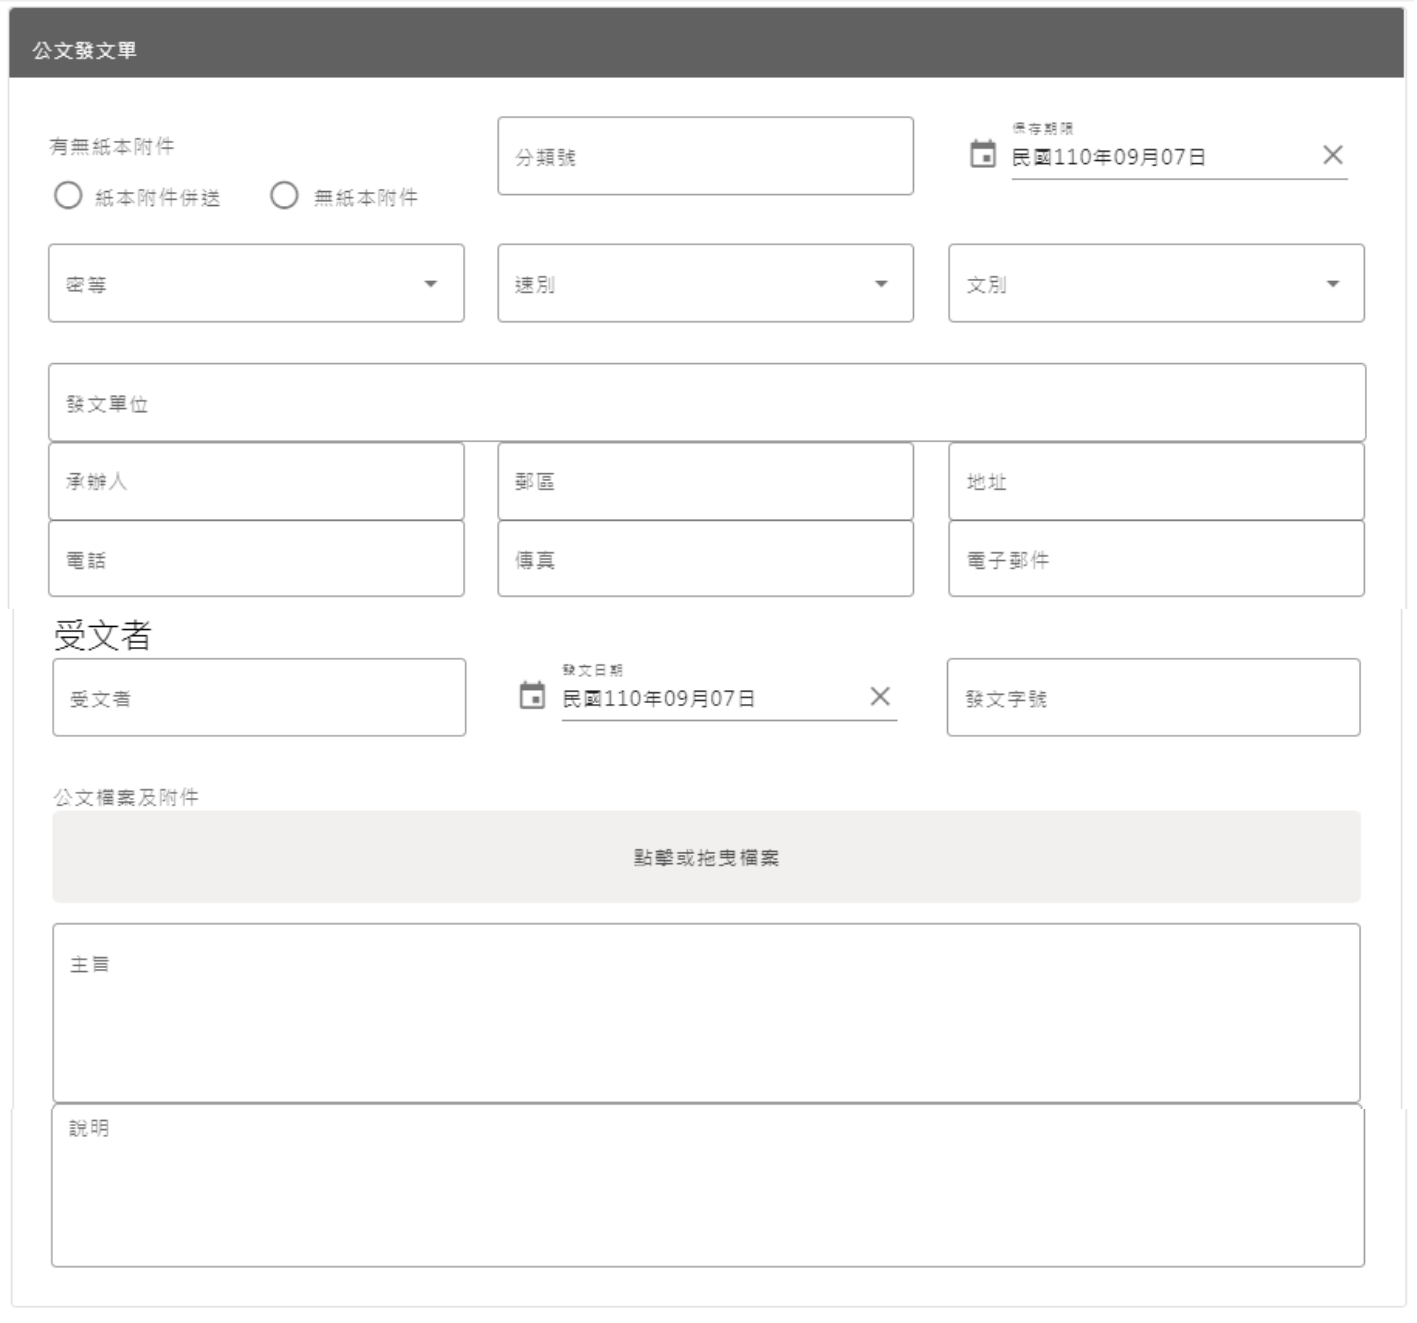Click into the 電子郵件 field
Screen dimensions: 1417x1323
(1154, 558)
